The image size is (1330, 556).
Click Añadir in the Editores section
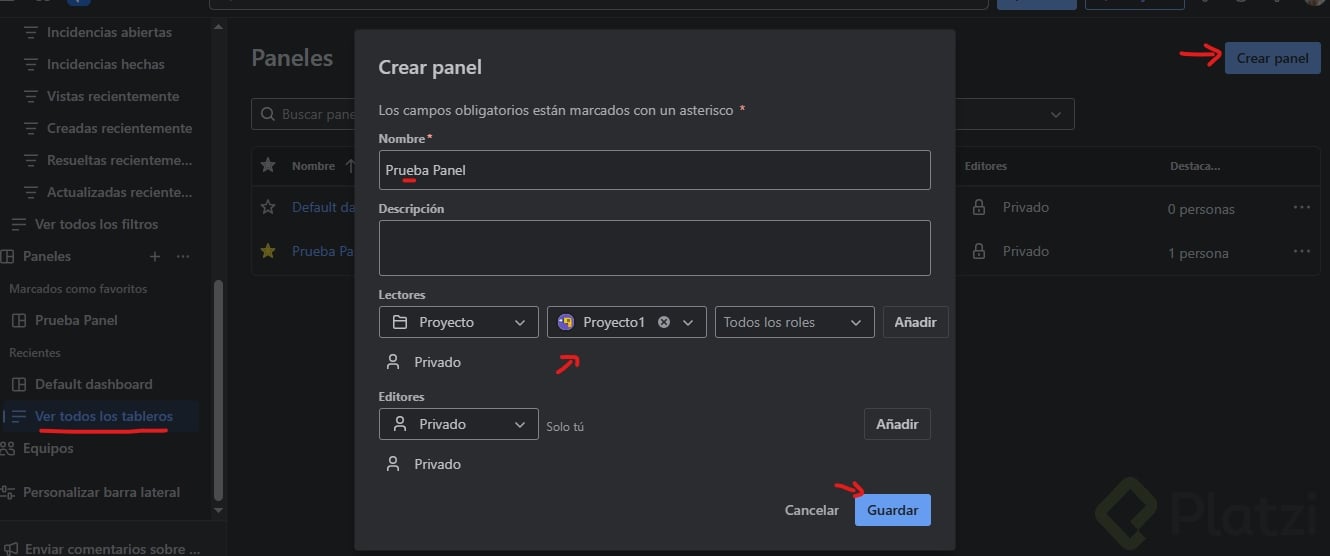pos(897,424)
